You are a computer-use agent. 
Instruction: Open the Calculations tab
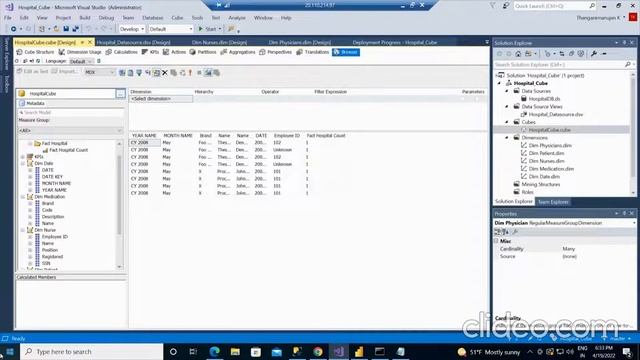pos(122,52)
